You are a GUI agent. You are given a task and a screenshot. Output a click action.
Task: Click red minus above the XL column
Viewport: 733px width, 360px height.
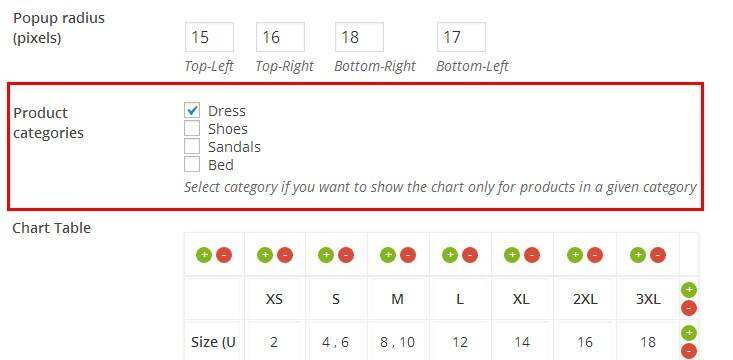point(532,255)
